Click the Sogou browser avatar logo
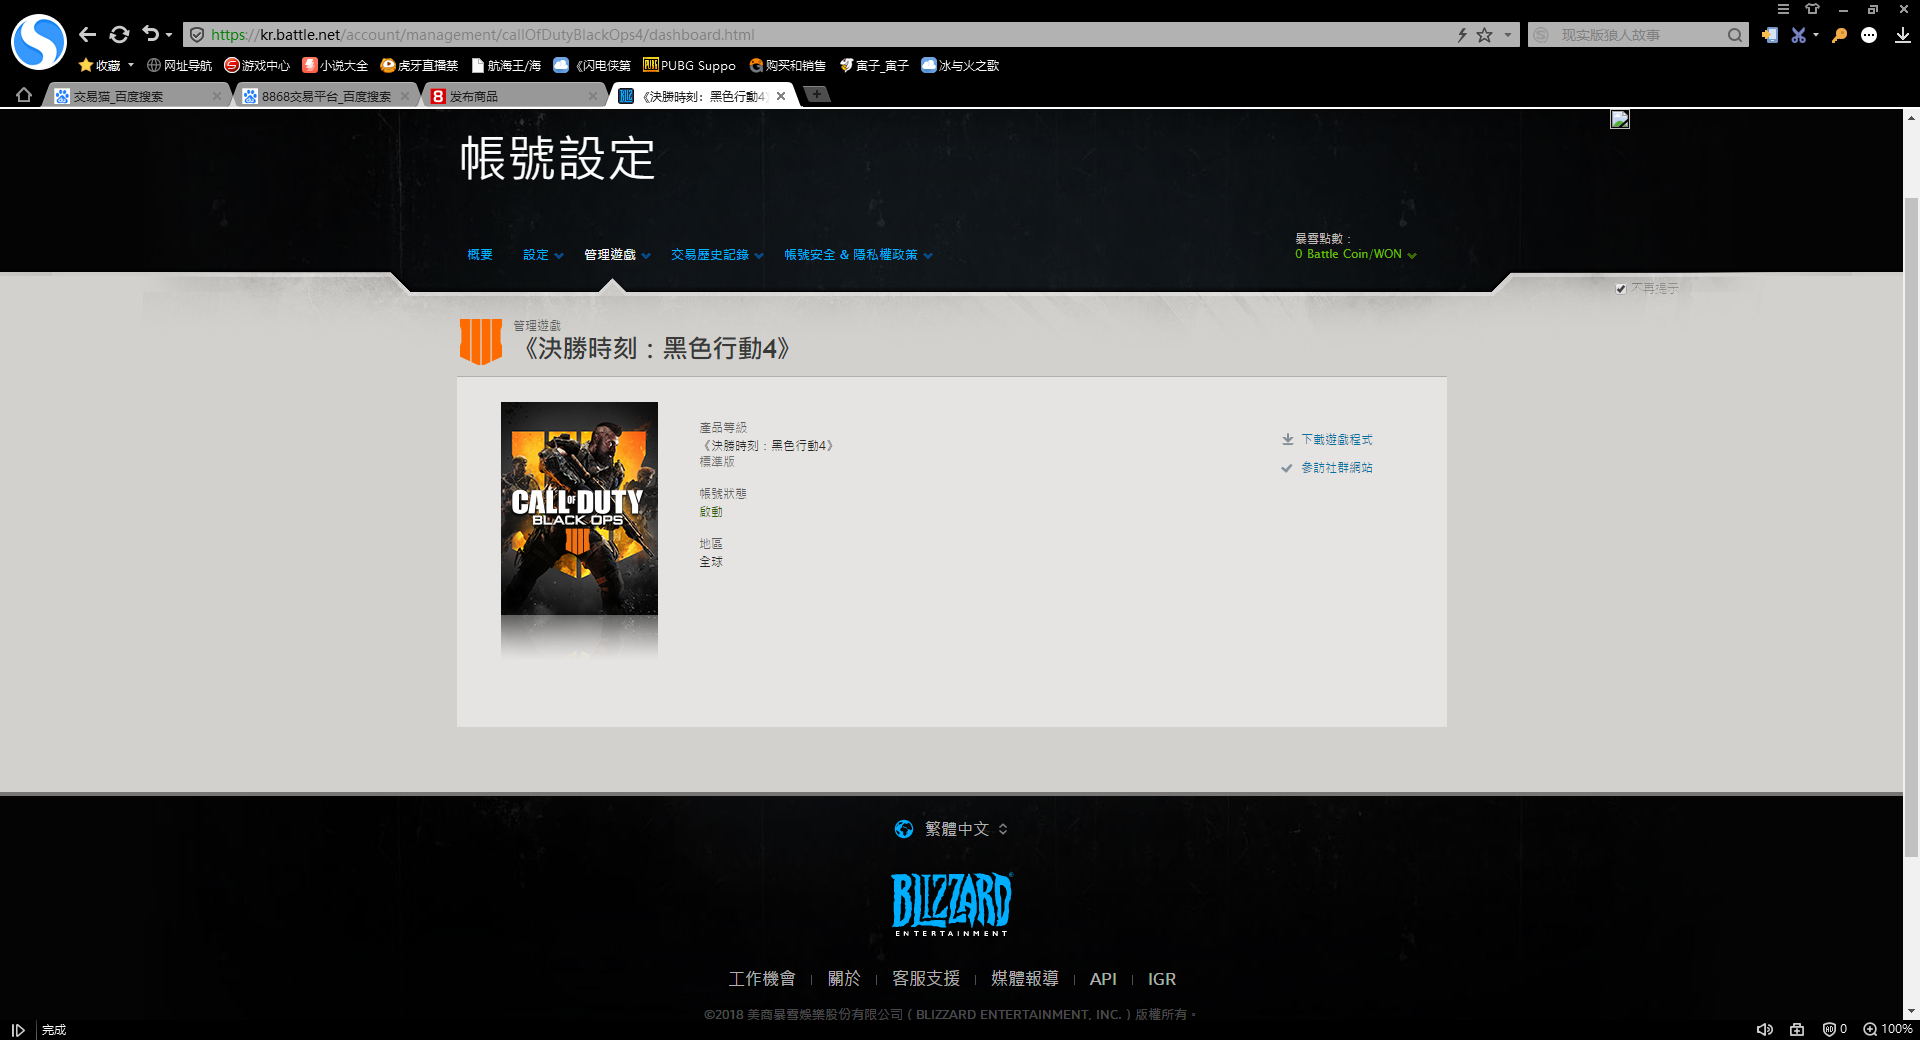This screenshot has height=1040, width=1920. [x=38, y=41]
